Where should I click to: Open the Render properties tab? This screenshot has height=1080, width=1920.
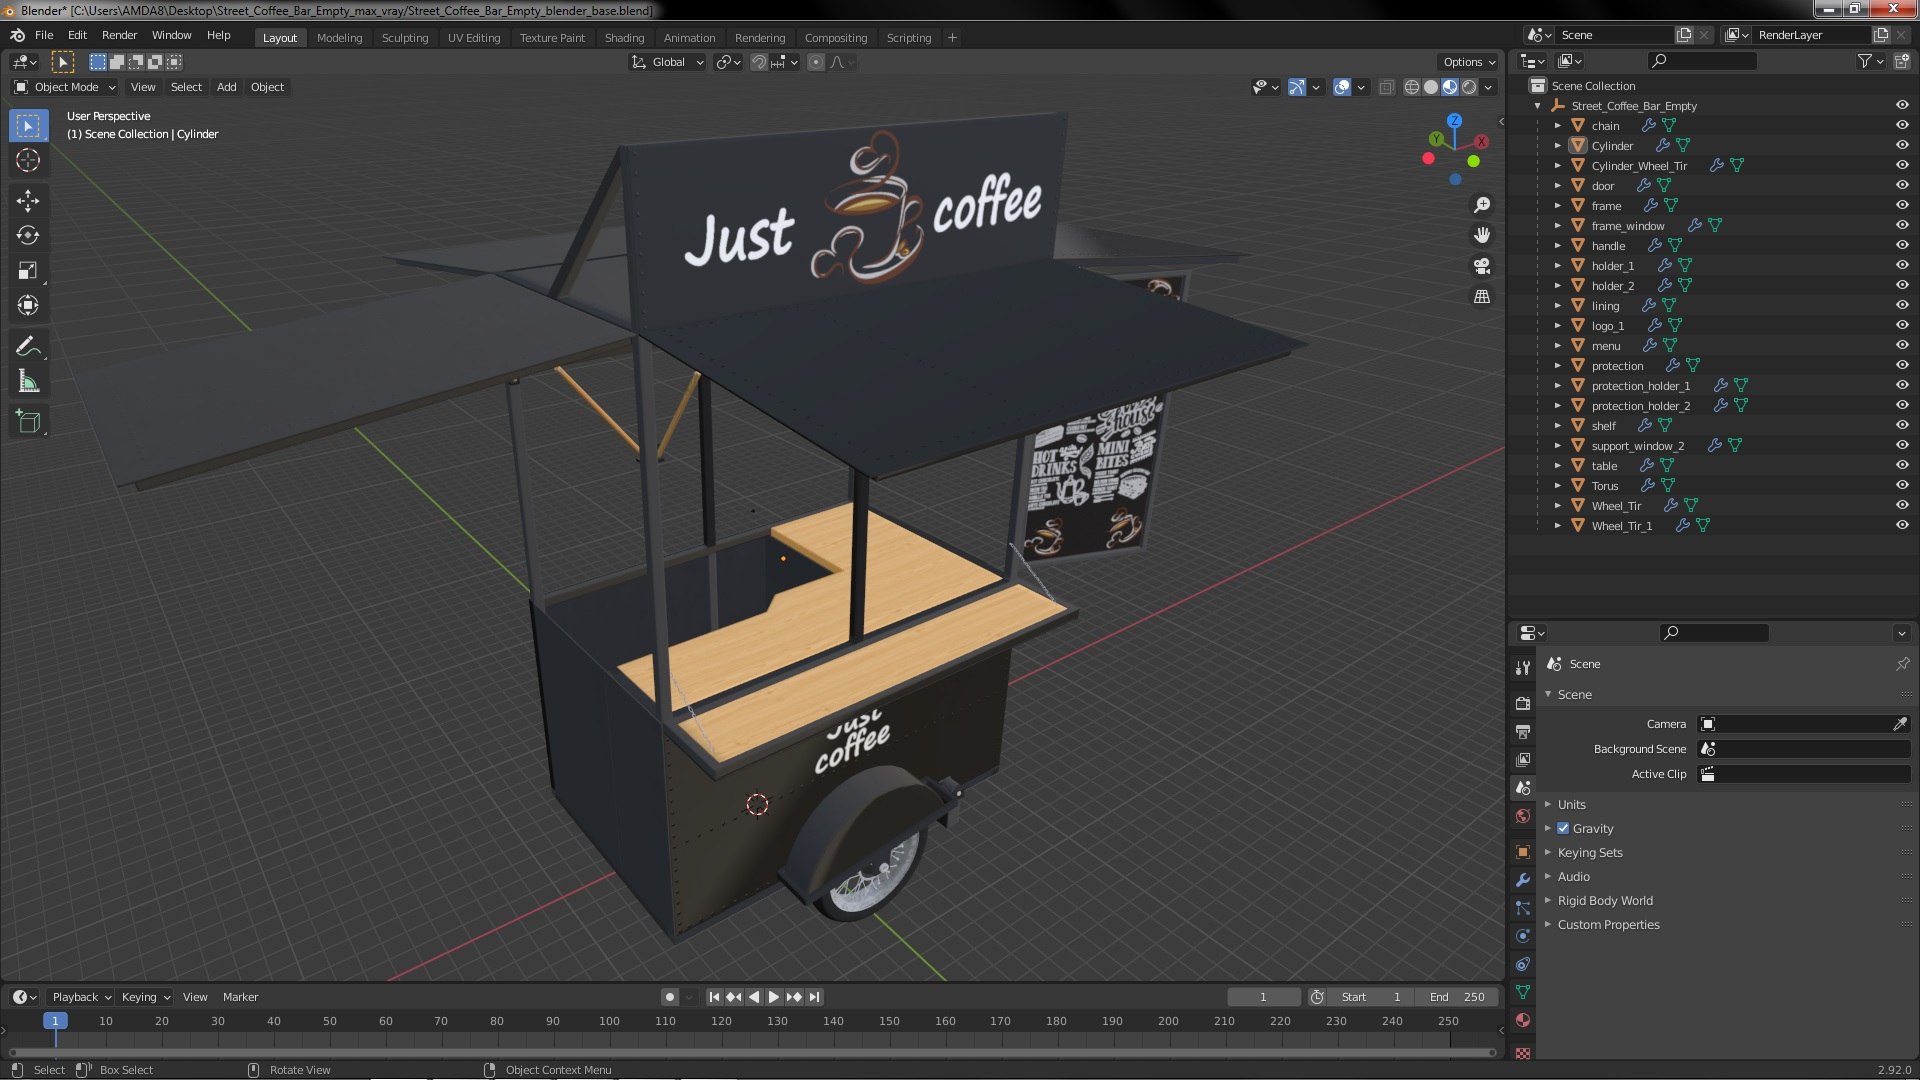(1523, 704)
